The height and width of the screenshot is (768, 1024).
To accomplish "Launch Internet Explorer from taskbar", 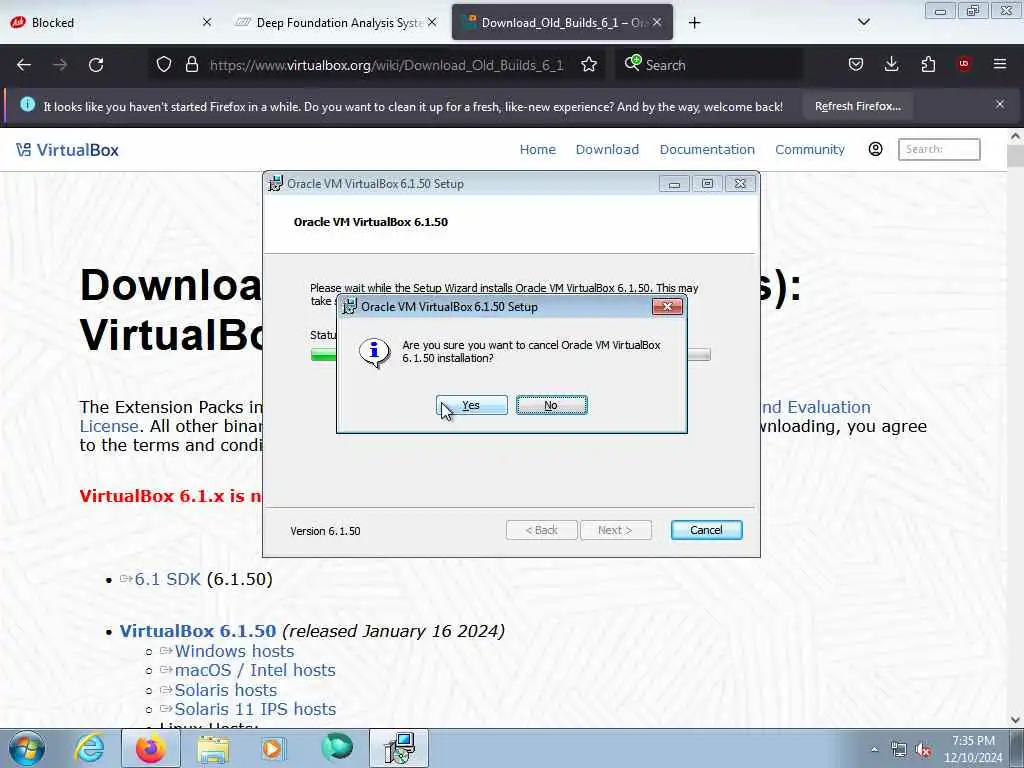I will pos(89,748).
